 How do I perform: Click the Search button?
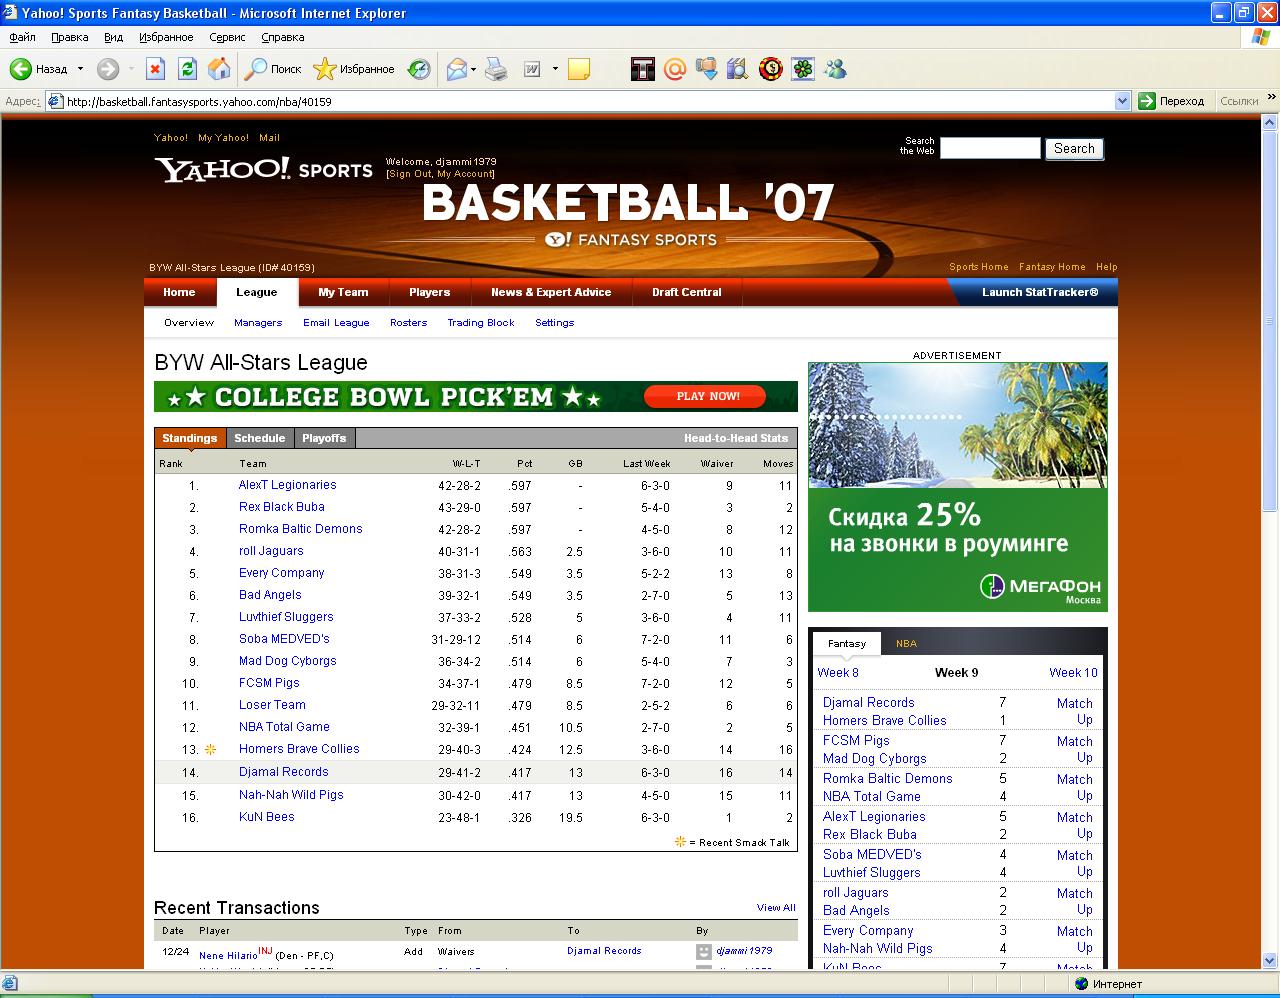(1074, 149)
